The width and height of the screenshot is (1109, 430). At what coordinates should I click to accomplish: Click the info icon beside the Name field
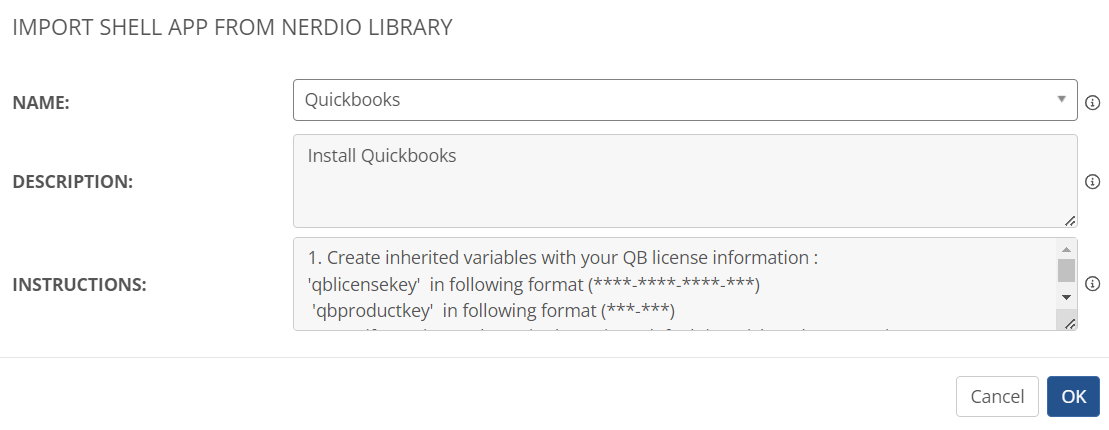(x=1093, y=102)
